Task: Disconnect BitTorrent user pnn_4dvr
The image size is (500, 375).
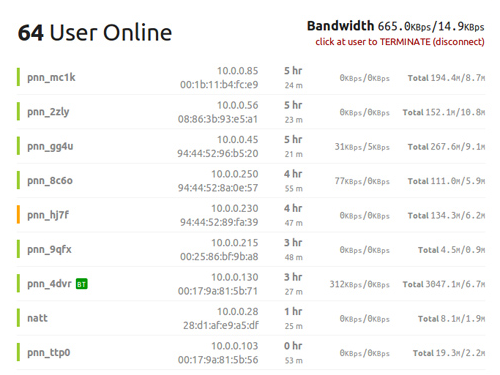Action: coord(49,284)
